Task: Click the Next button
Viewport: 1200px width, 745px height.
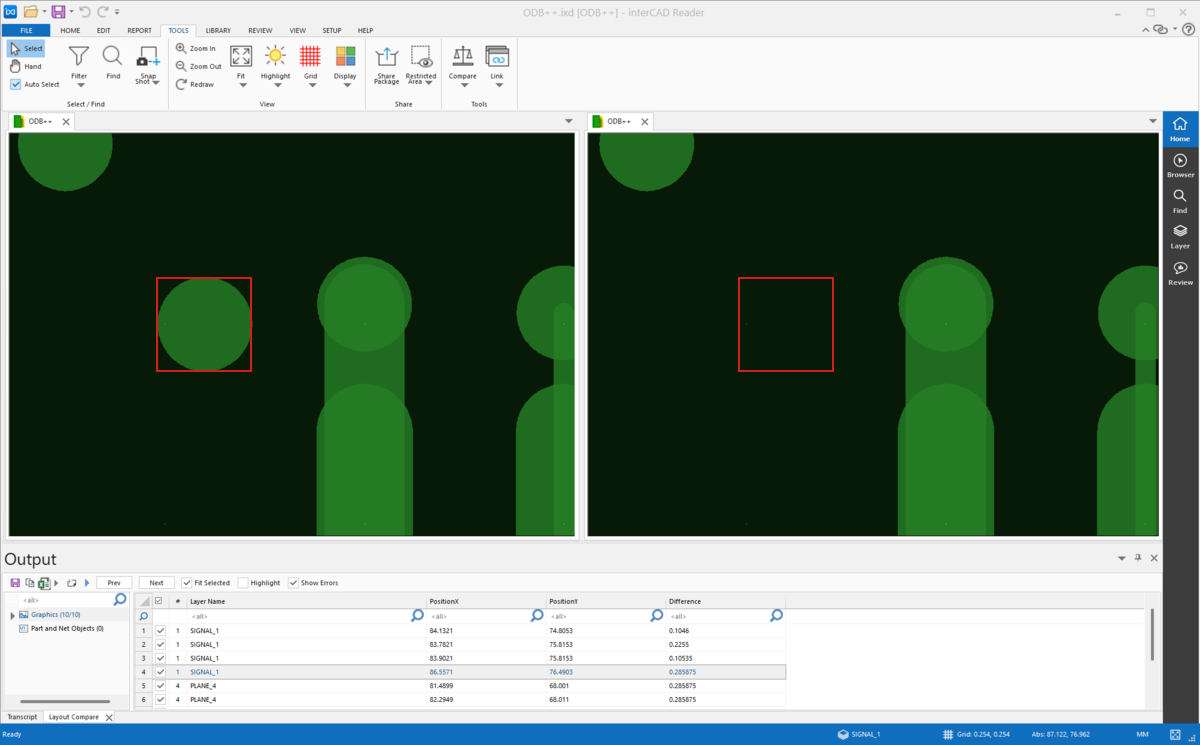Action: coord(156,583)
